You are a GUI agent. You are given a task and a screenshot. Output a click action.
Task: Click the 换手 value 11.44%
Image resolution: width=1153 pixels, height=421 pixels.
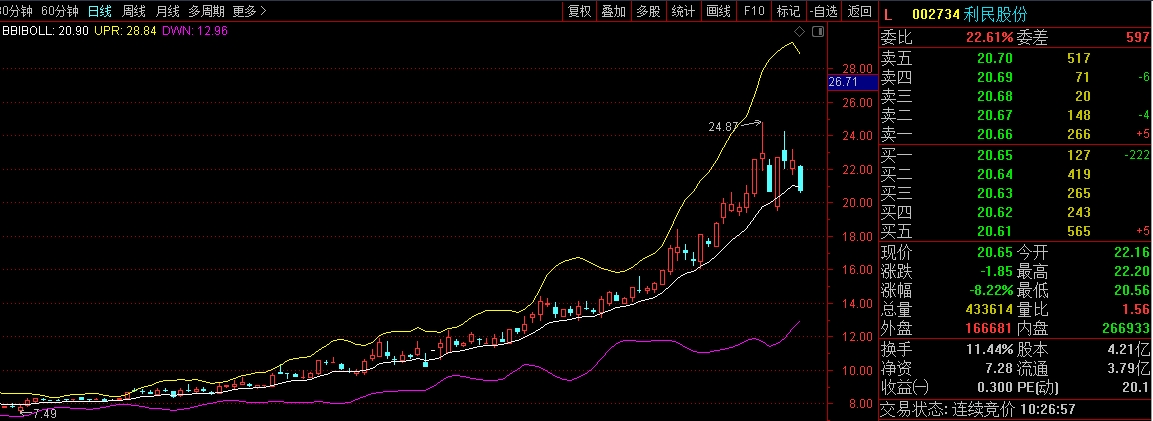tap(990, 349)
